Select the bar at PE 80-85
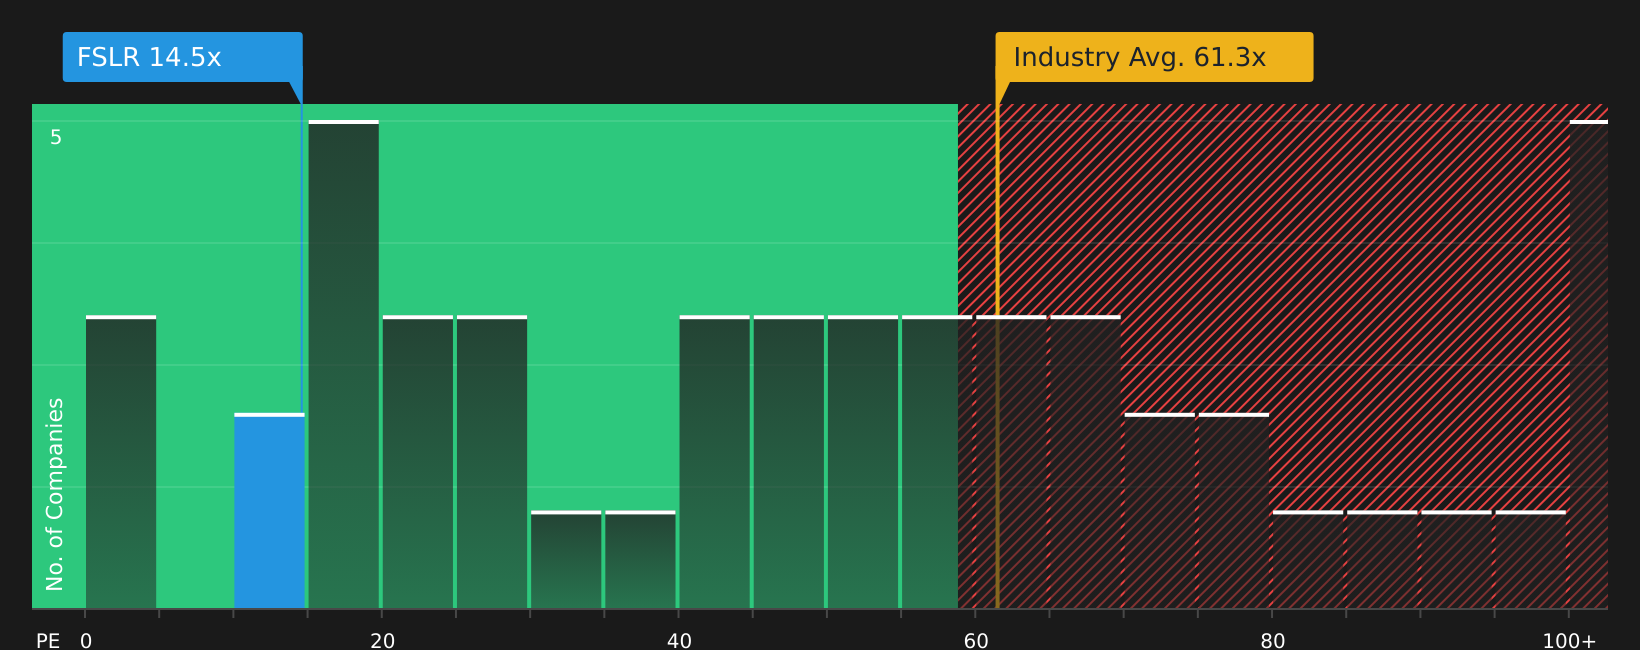The height and width of the screenshot is (650, 1640). click(x=1308, y=560)
